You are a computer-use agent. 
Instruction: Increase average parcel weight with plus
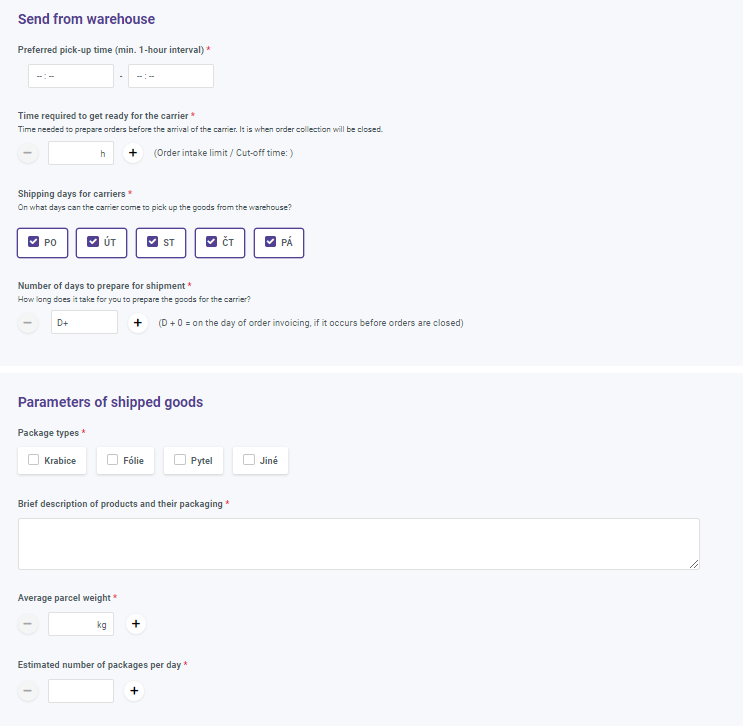click(136, 624)
